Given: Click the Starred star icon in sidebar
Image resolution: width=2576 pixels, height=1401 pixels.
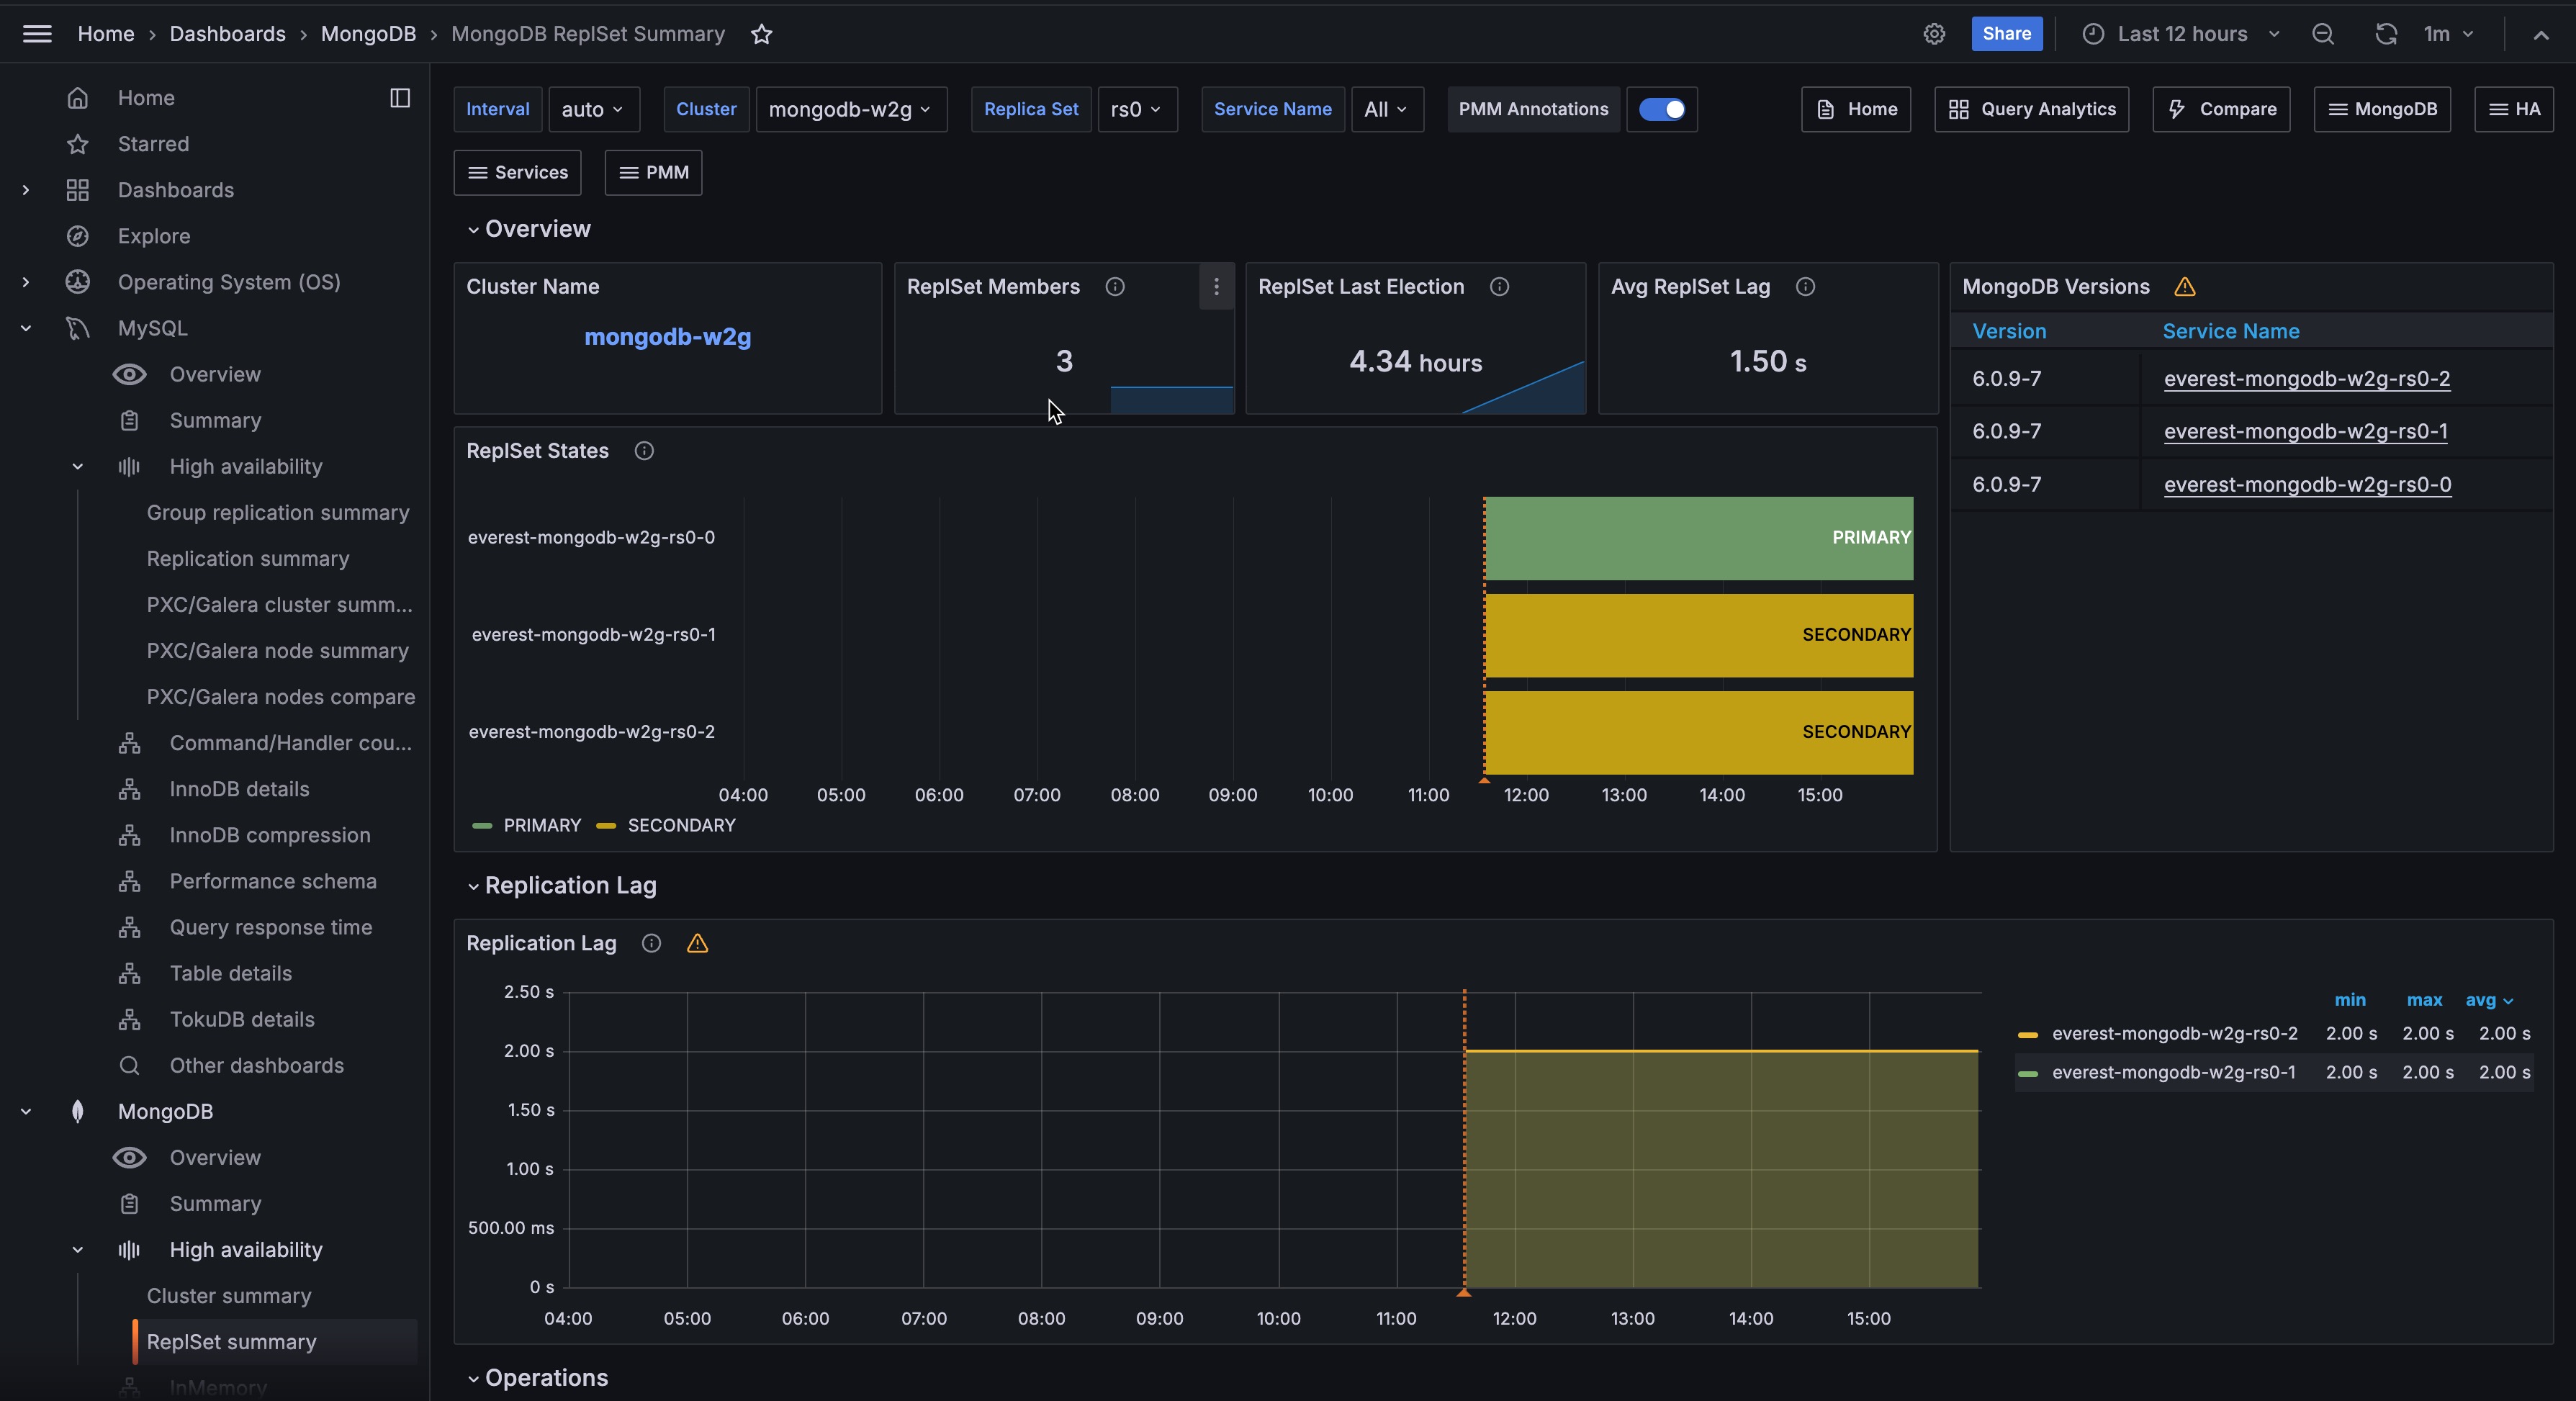Looking at the screenshot, I should (x=78, y=144).
